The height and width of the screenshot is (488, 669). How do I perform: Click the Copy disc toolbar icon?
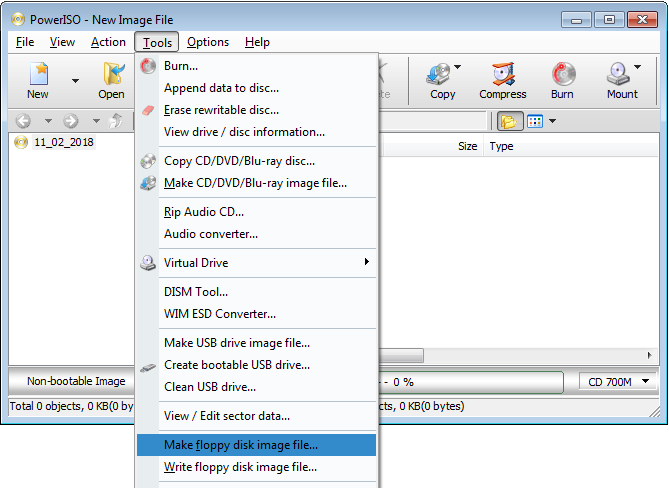(439, 73)
